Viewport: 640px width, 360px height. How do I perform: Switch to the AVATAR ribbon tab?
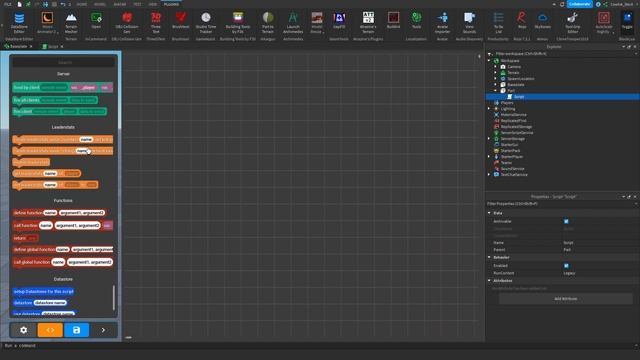click(x=120, y=4)
